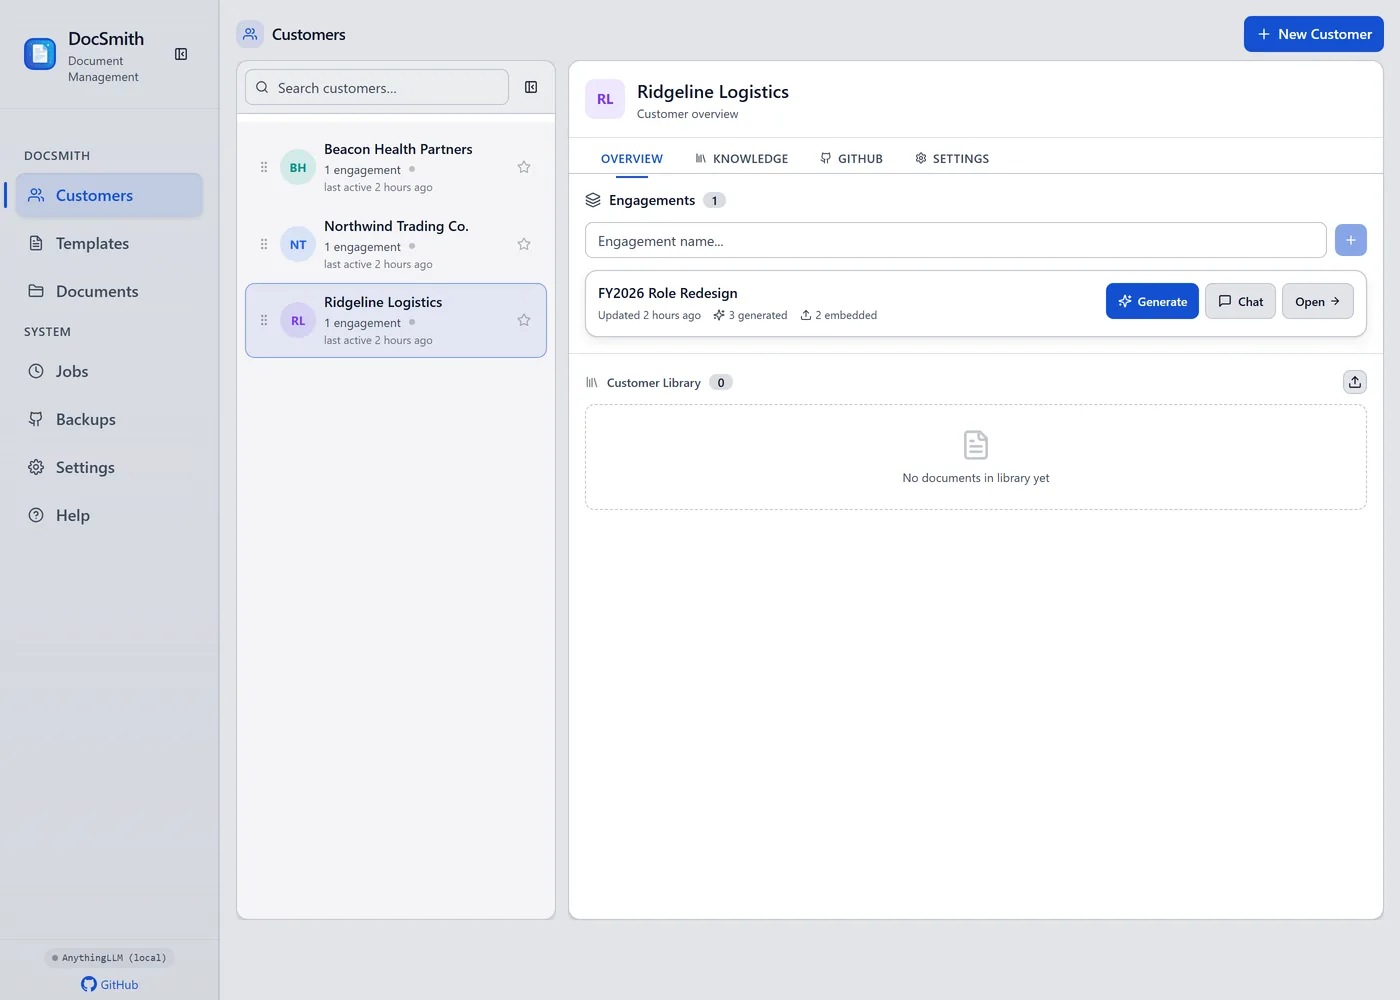
Task: Click the New Customer button
Action: point(1314,34)
